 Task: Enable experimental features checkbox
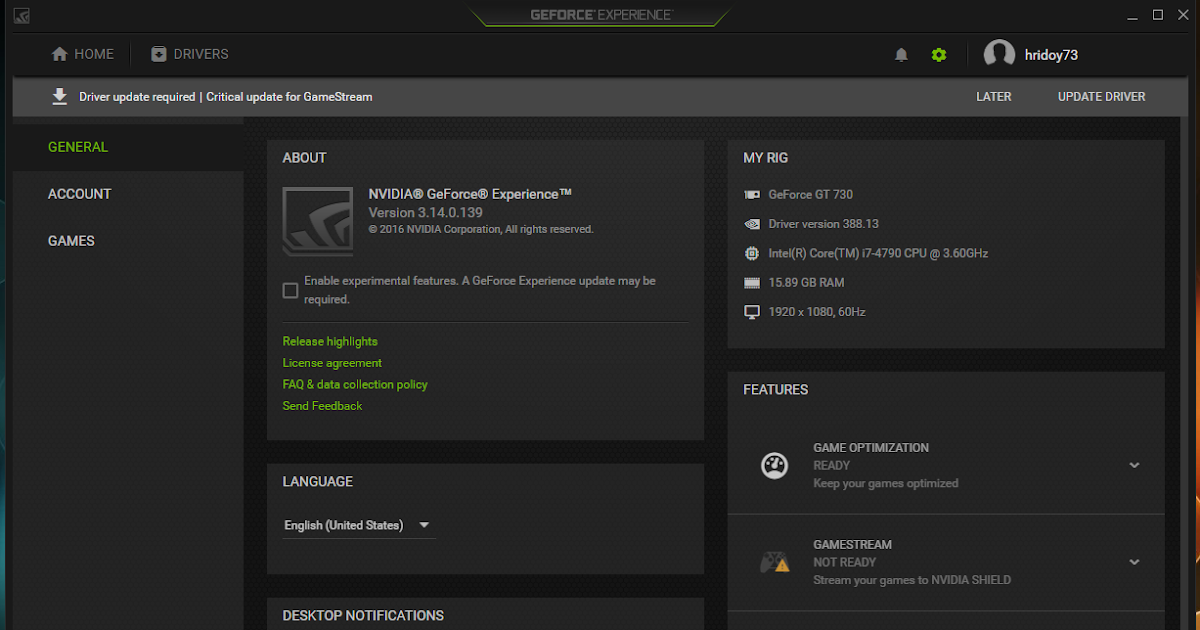290,290
